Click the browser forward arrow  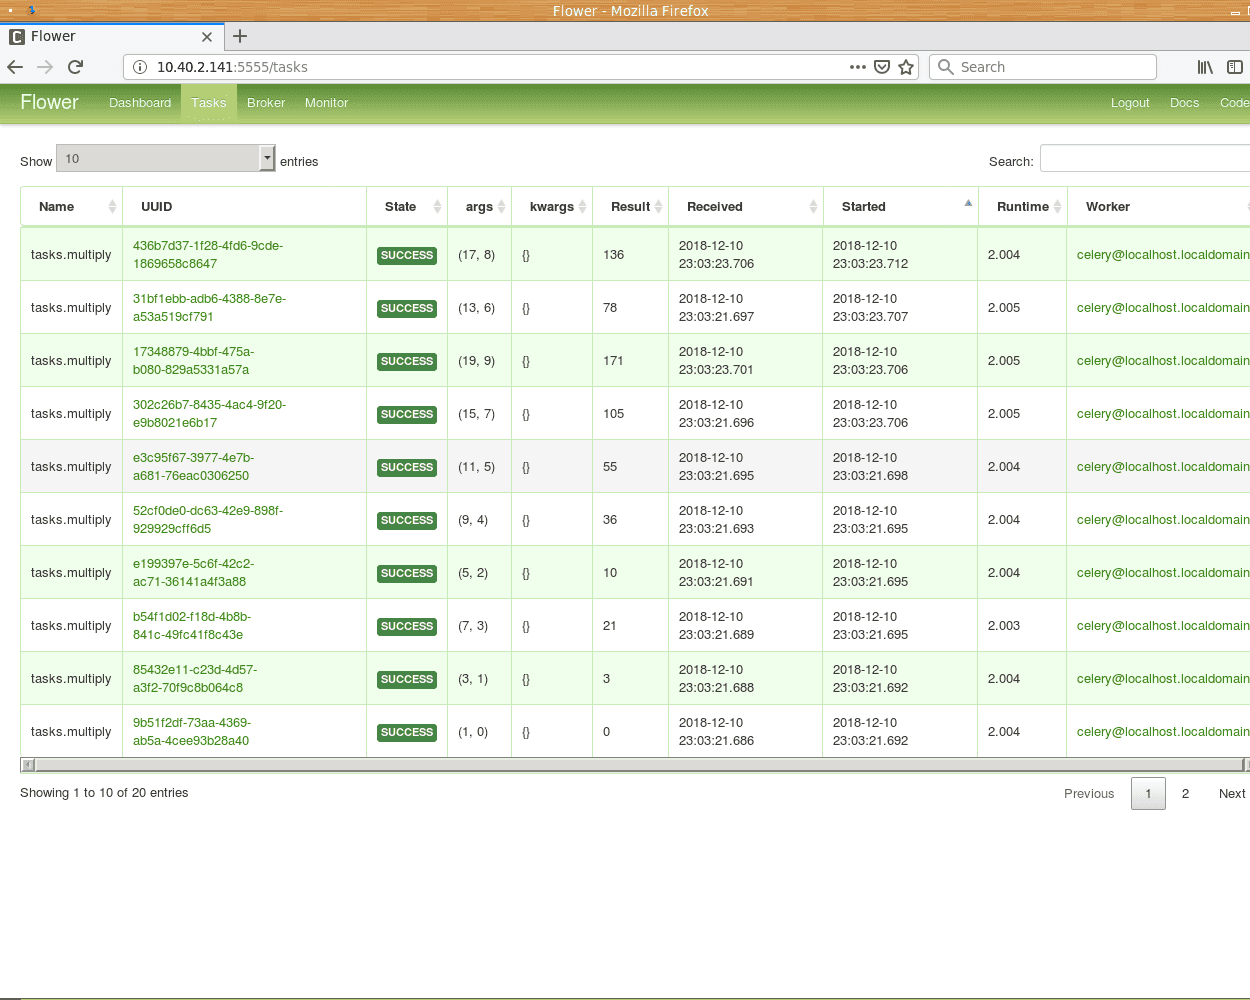[45, 67]
